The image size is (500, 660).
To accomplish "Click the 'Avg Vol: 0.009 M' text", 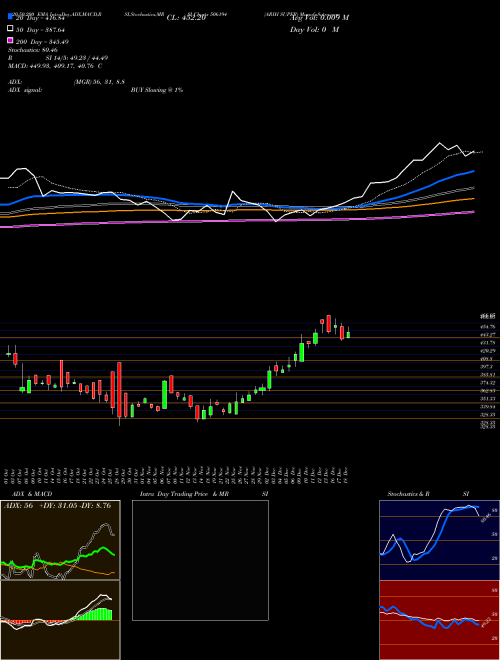I will (x=319, y=18).
